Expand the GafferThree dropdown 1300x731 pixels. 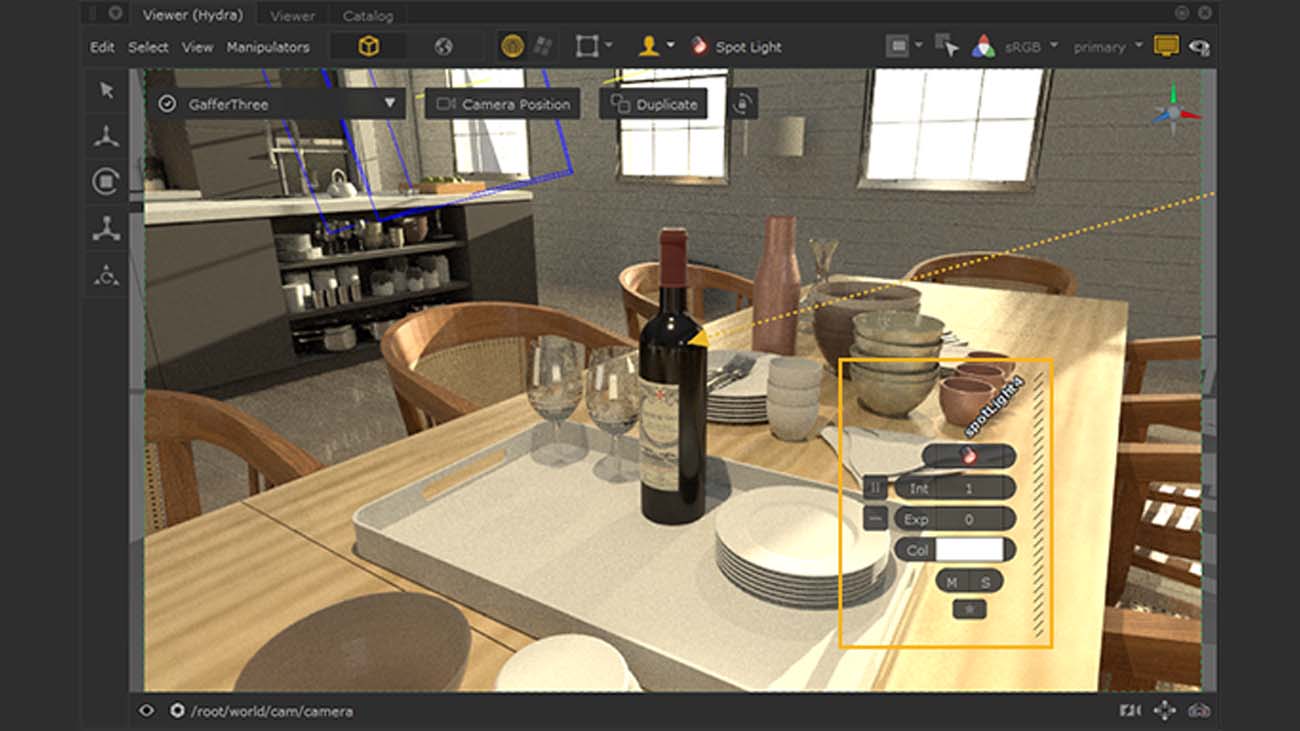coord(389,104)
